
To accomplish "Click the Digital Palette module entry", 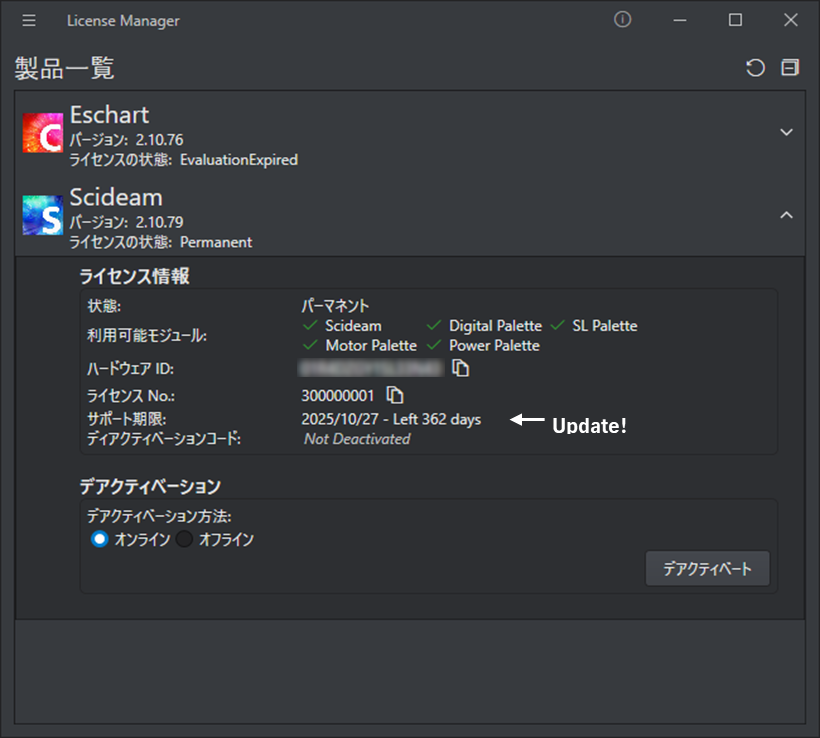I will 484,326.
